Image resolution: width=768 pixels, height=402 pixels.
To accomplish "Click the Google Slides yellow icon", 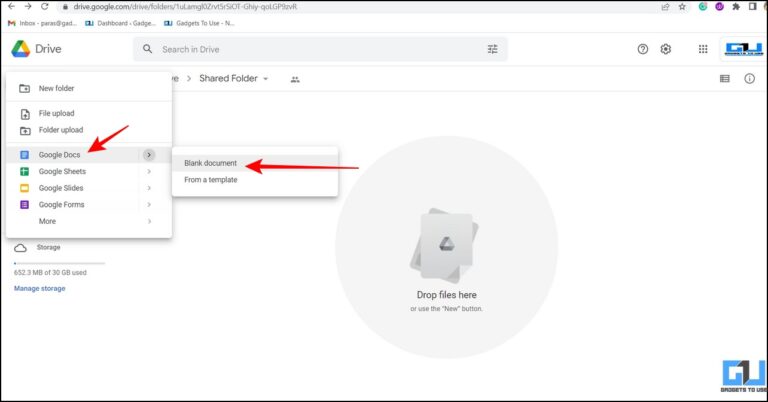I will click(x=24, y=188).
